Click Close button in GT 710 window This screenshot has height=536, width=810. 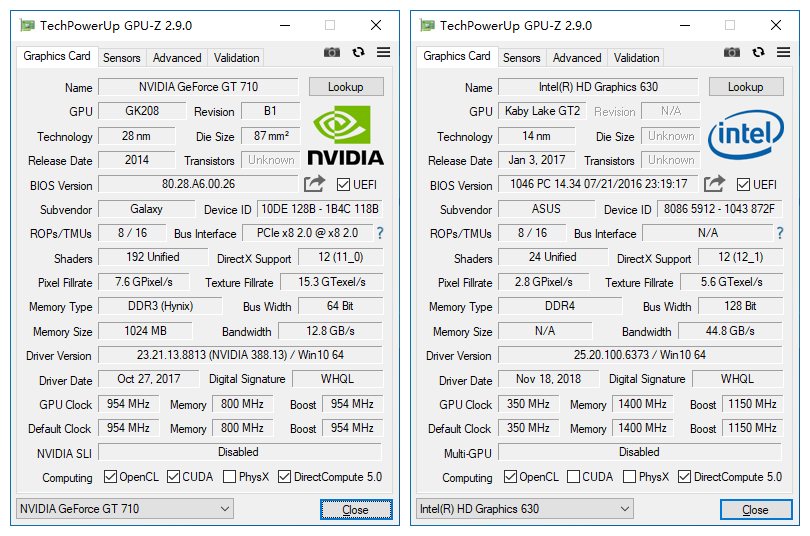pyautogui.click(x=356, y=510)
